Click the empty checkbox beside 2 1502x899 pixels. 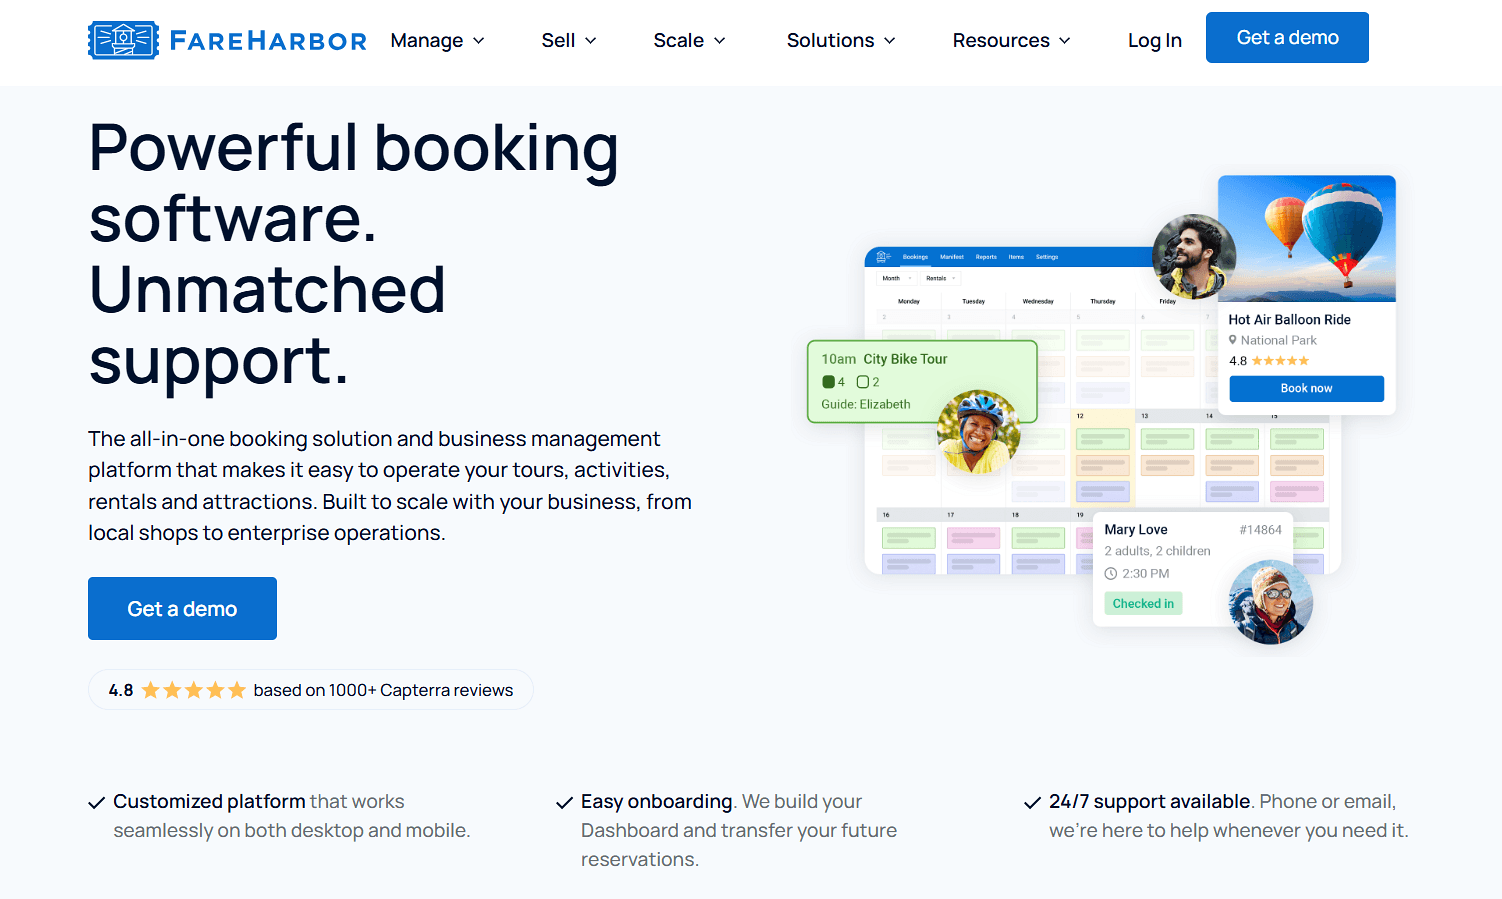(863, 382)
